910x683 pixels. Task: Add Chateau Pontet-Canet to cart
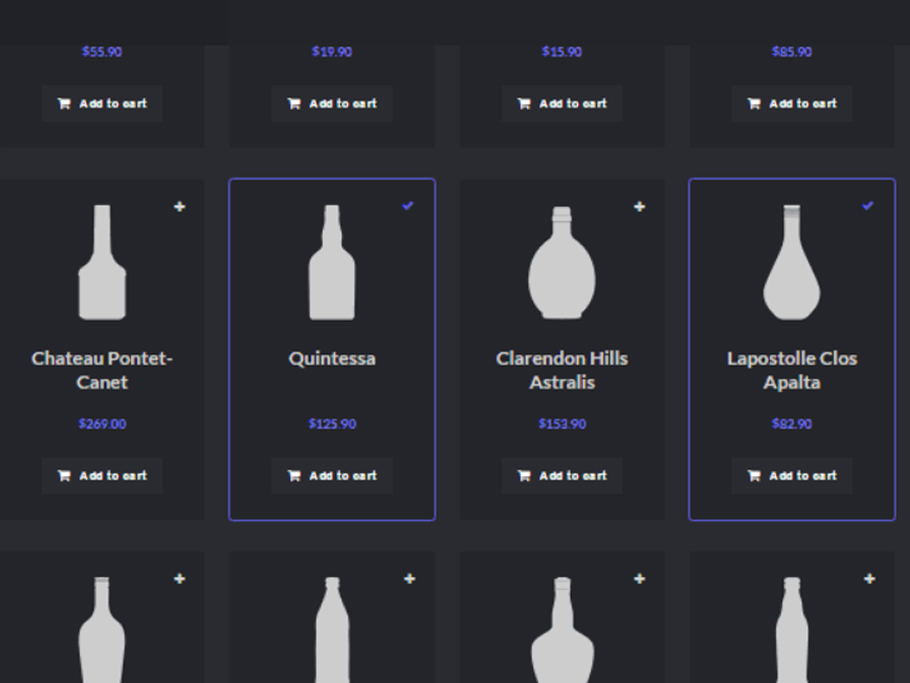(x=102, y=476)
